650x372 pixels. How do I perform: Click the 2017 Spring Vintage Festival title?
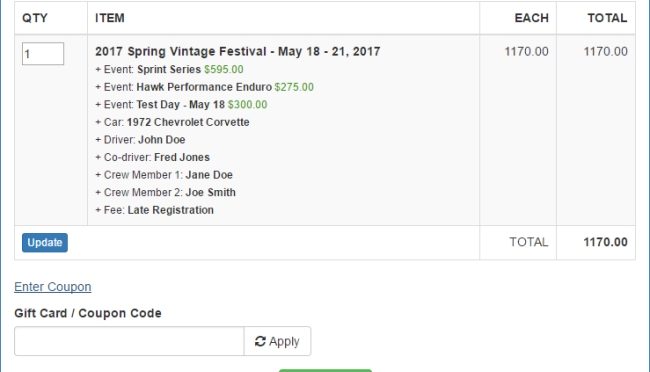(238, 51)
